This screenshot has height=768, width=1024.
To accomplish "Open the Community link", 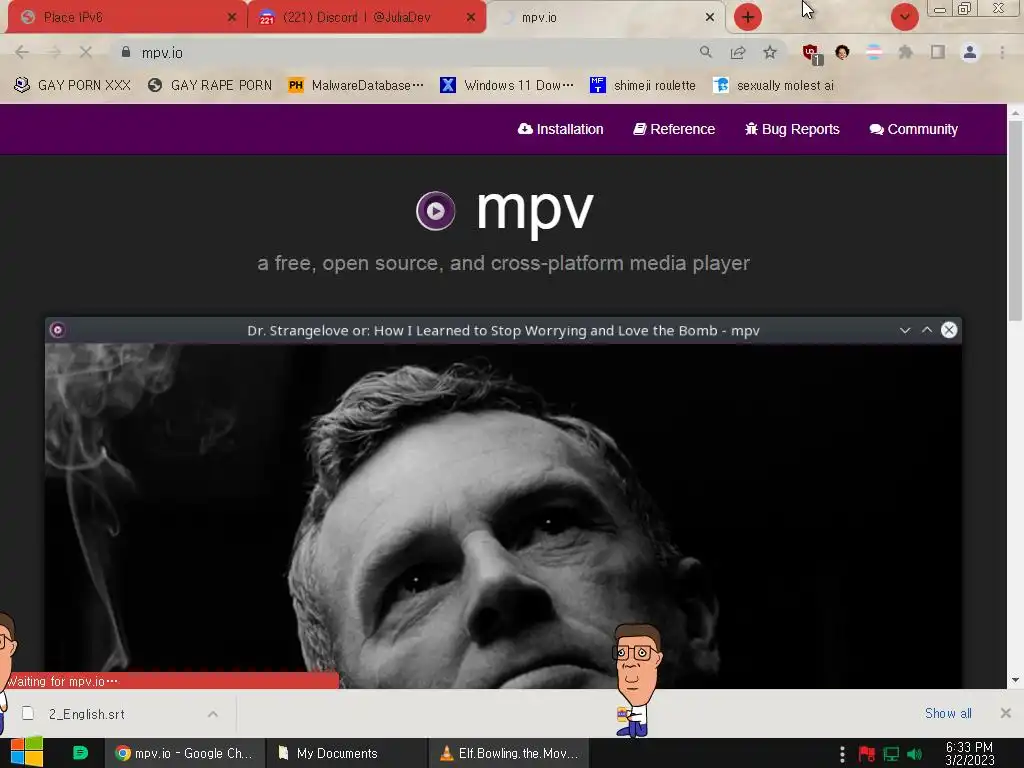I will (914, 129).
